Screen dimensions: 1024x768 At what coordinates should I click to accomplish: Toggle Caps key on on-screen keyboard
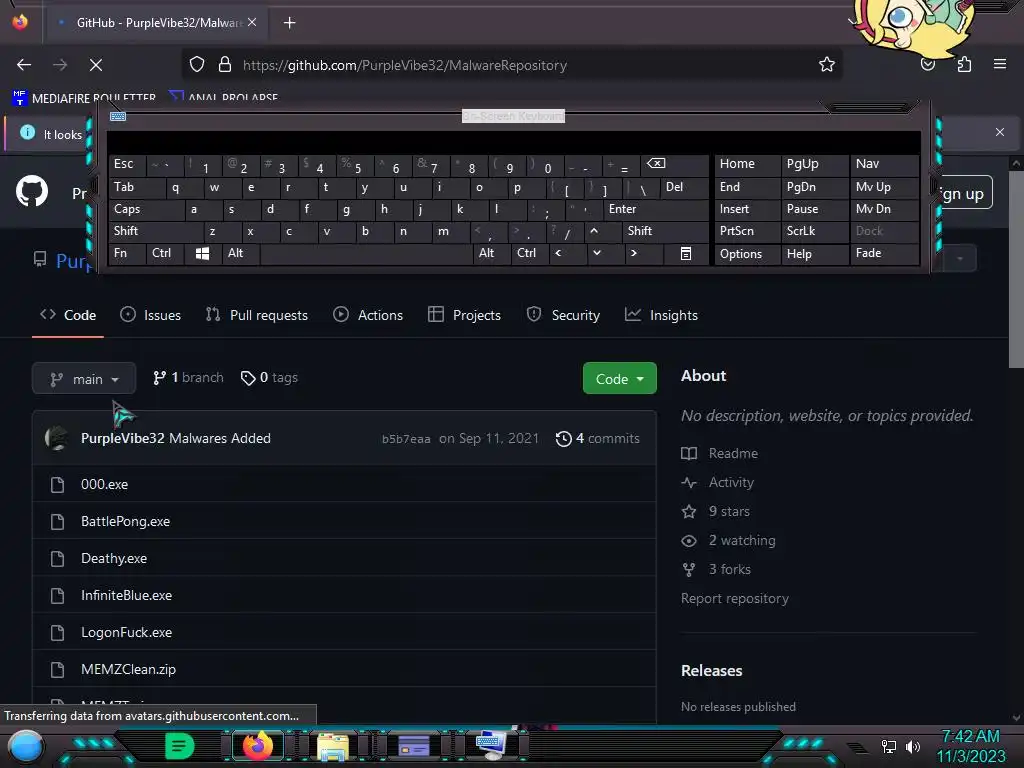(x=146, y=209)
